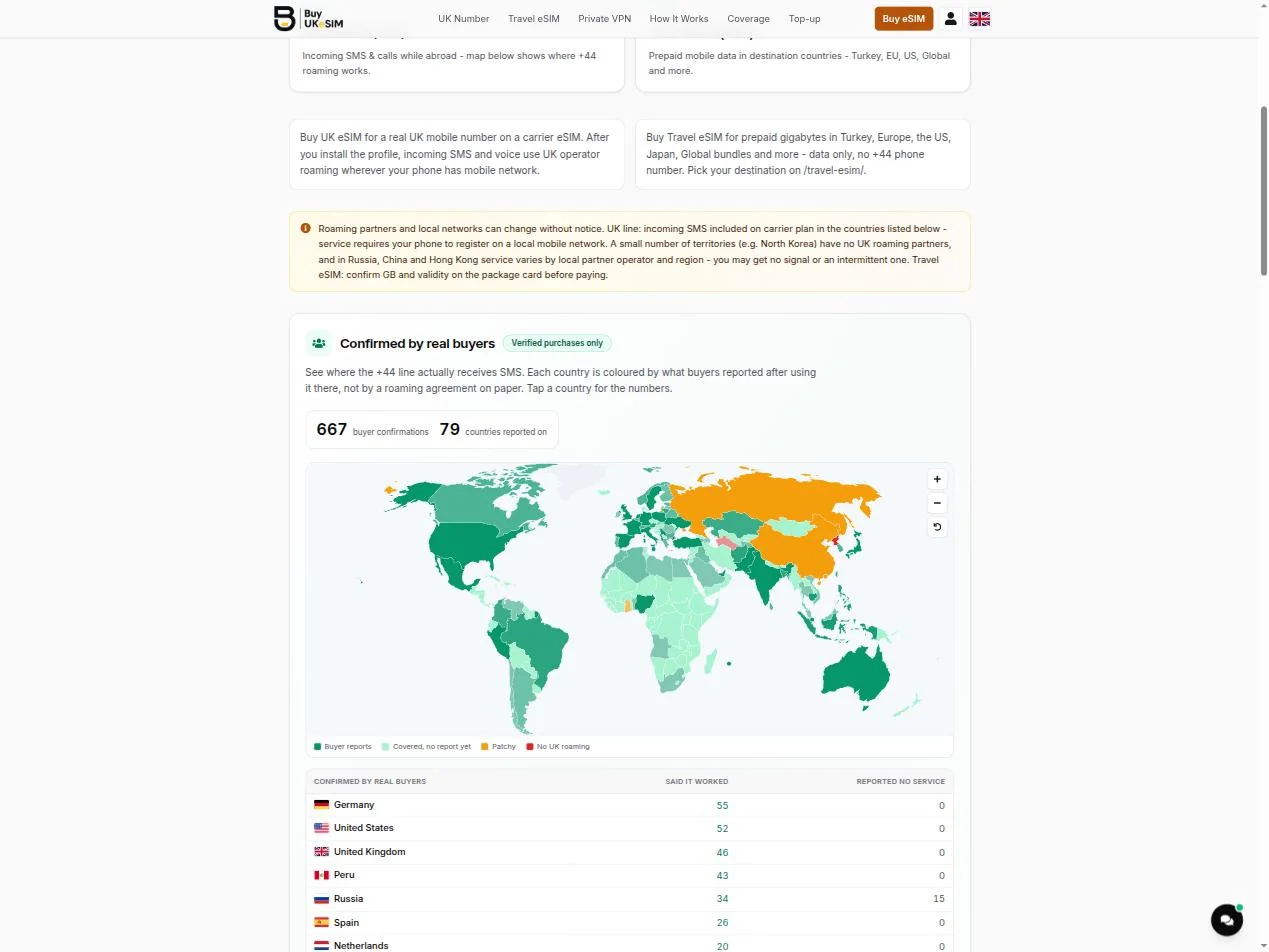Click Russia's no service count 15
This screenshot has height=952, width=1269.
point(939,899)
